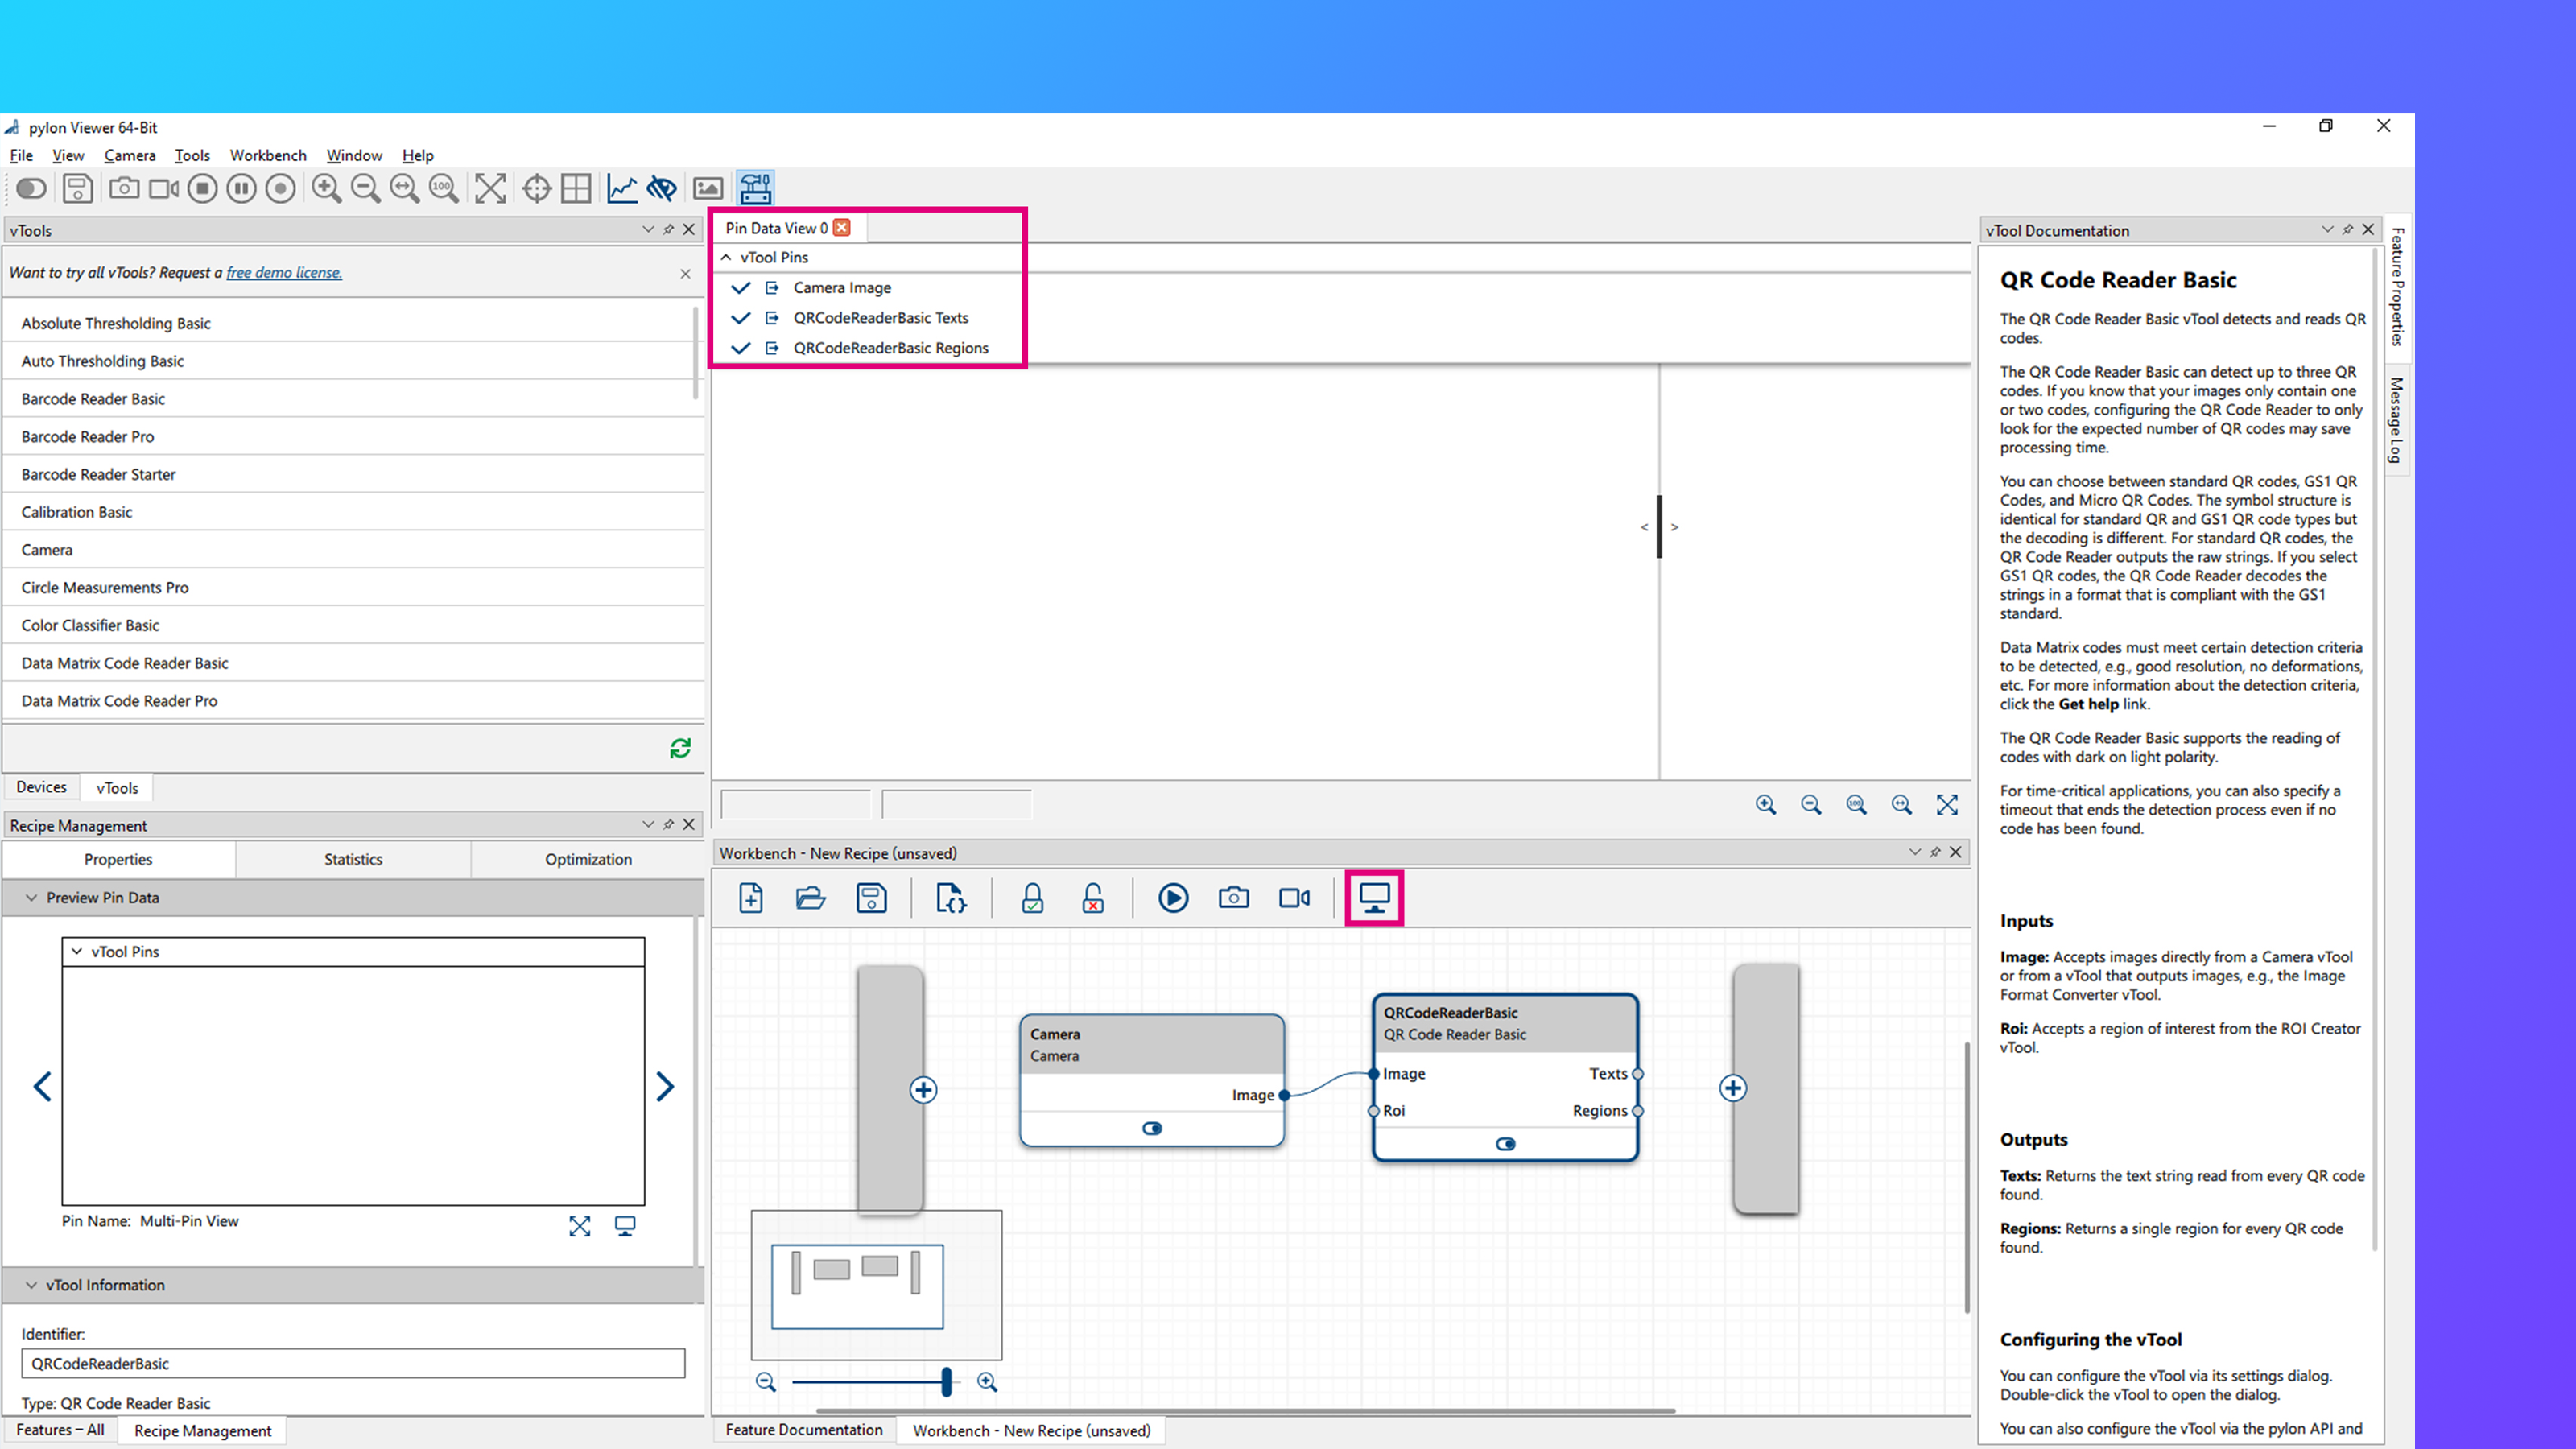Click the Pin Data View toolbar icon

click(x=1374, y=897)
